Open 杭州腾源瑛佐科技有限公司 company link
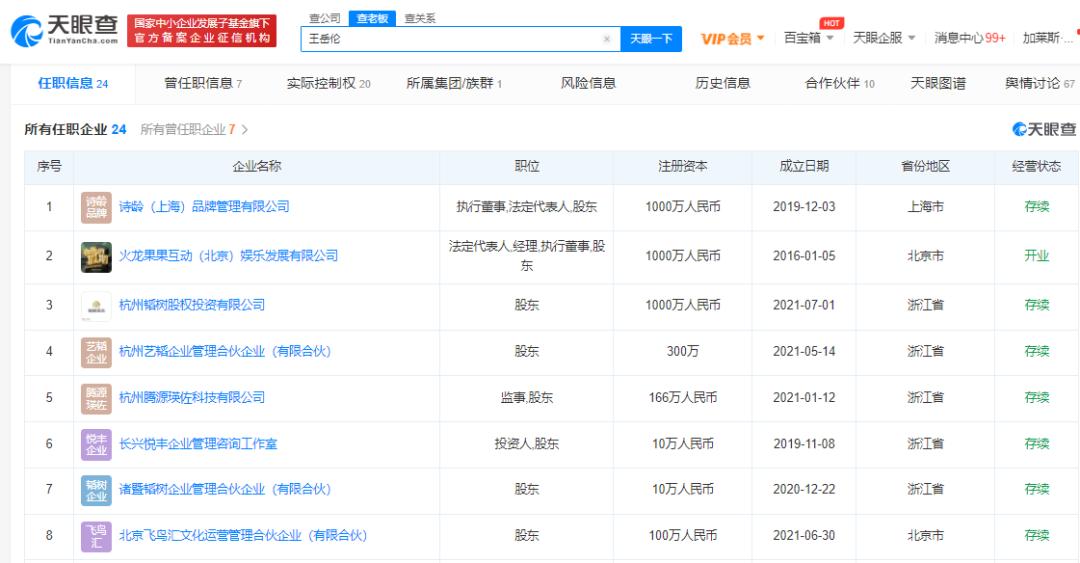 pyautogui.click(x=192, y=398)
